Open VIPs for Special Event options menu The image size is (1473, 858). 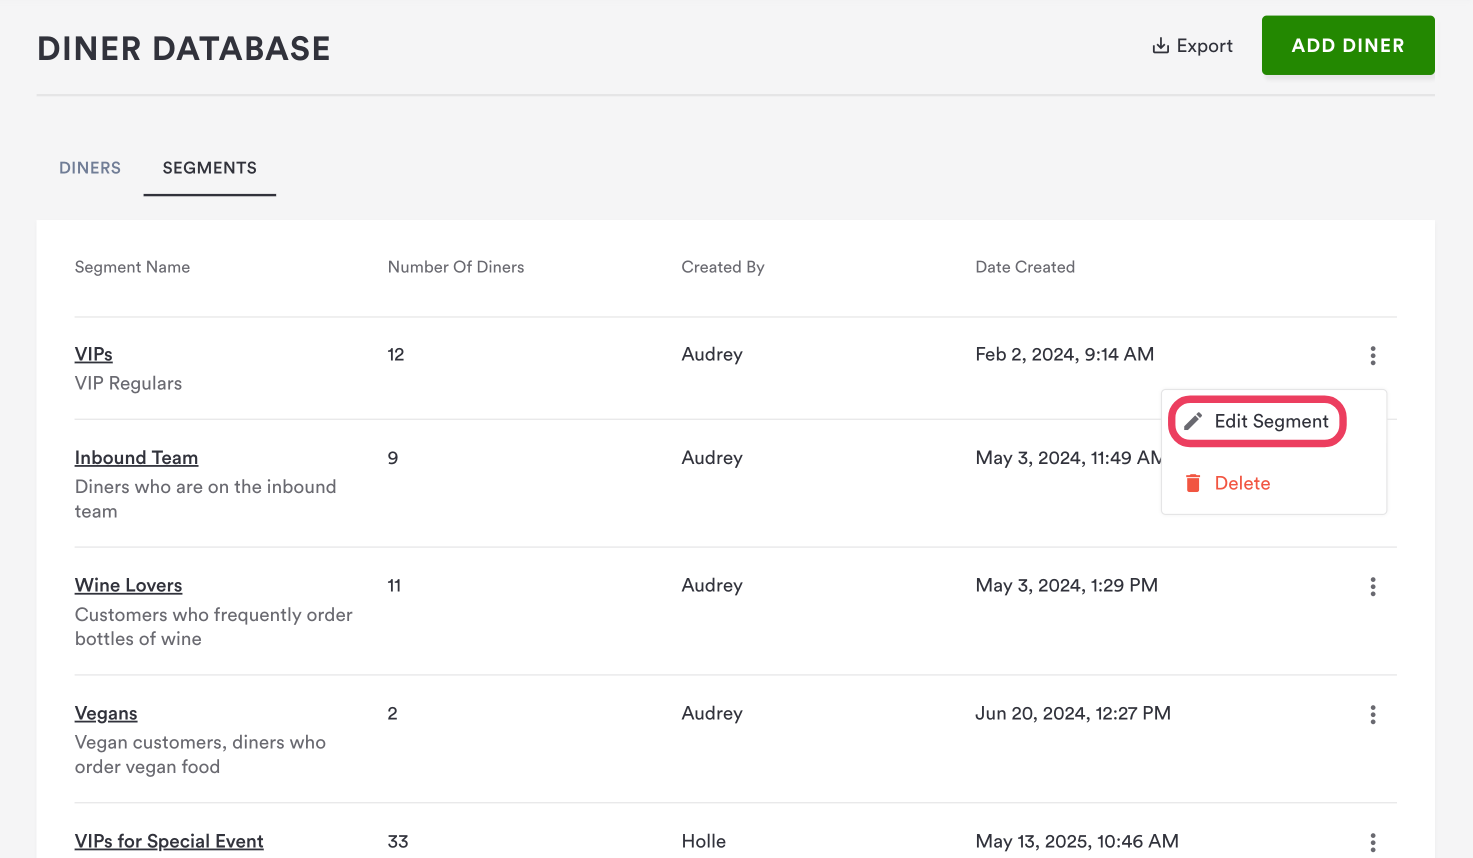click(1372, 842)
